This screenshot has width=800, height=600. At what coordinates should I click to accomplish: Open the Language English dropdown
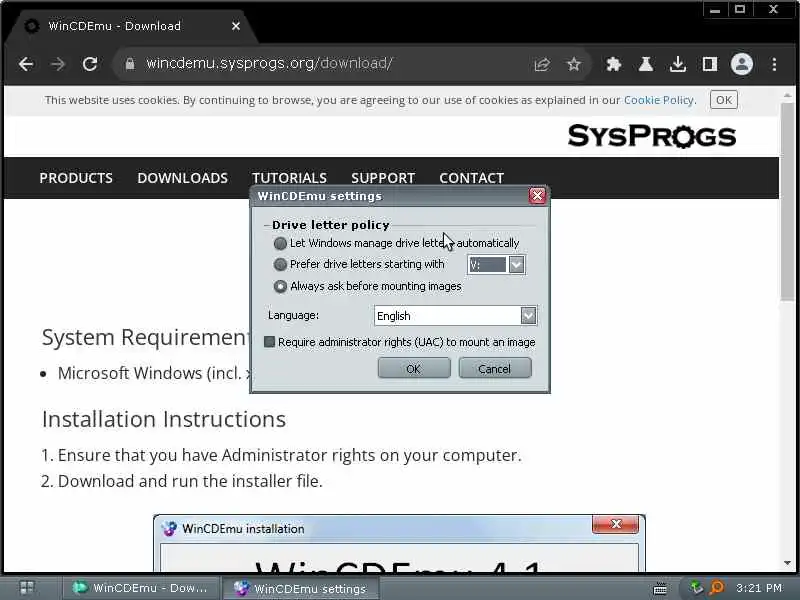[x=529, y=316]
